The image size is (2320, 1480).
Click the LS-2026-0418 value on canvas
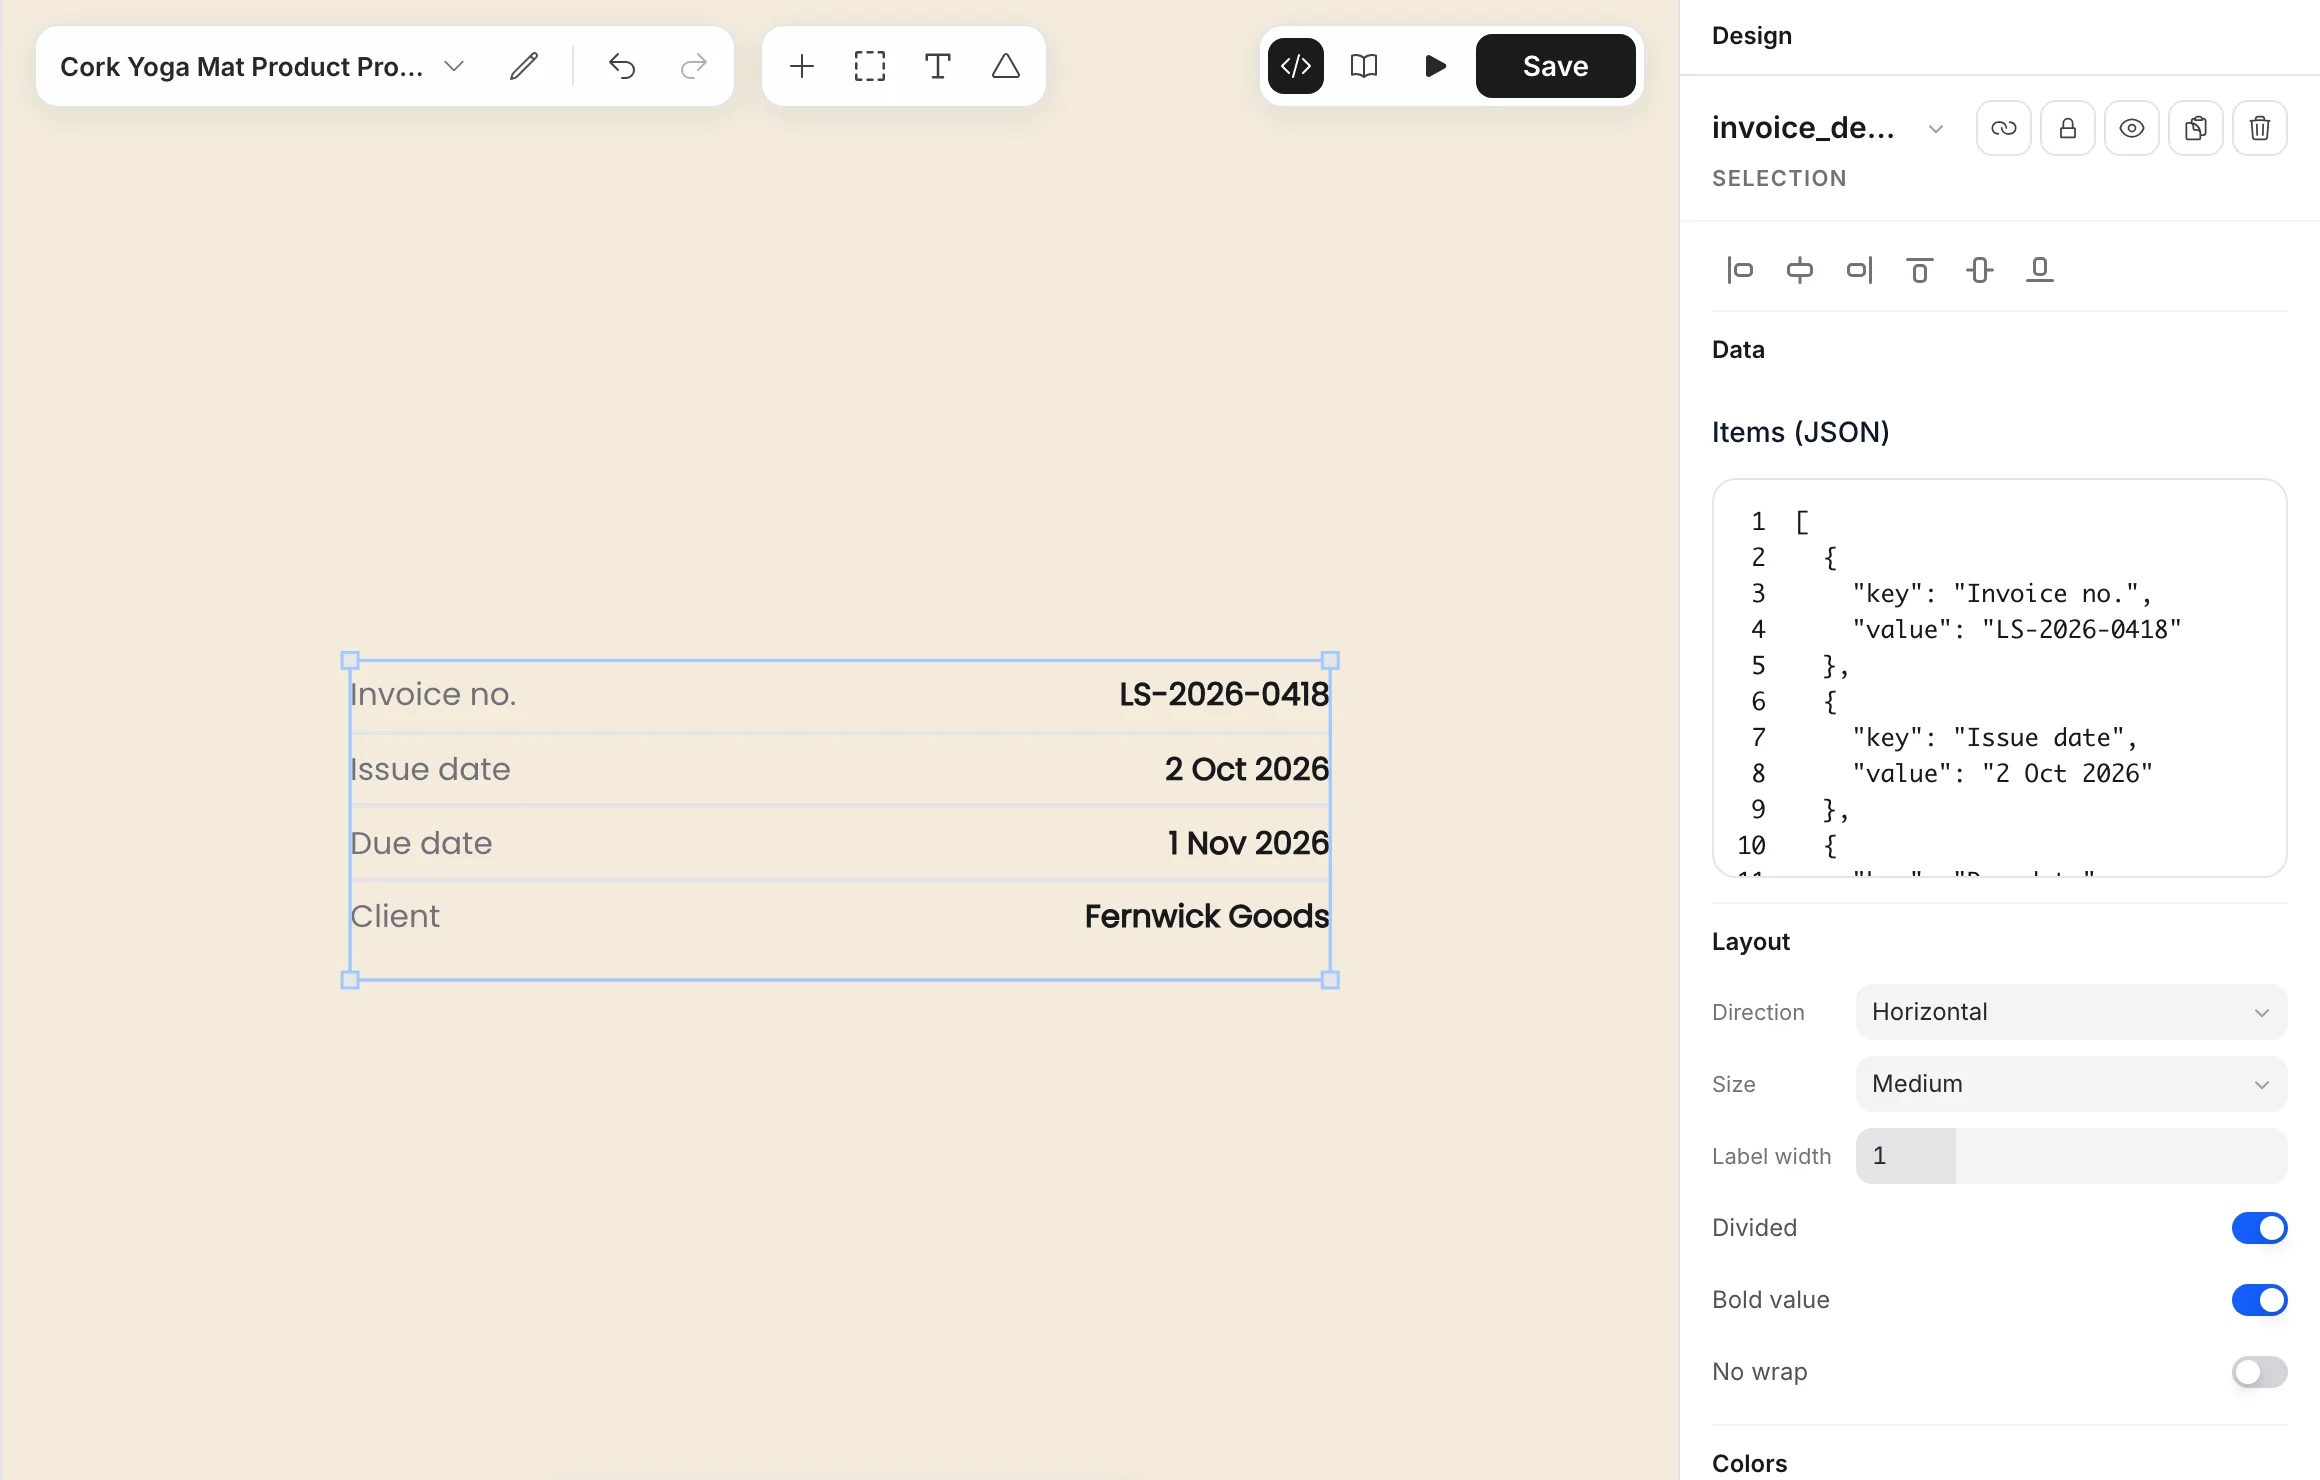[1224, 694]
